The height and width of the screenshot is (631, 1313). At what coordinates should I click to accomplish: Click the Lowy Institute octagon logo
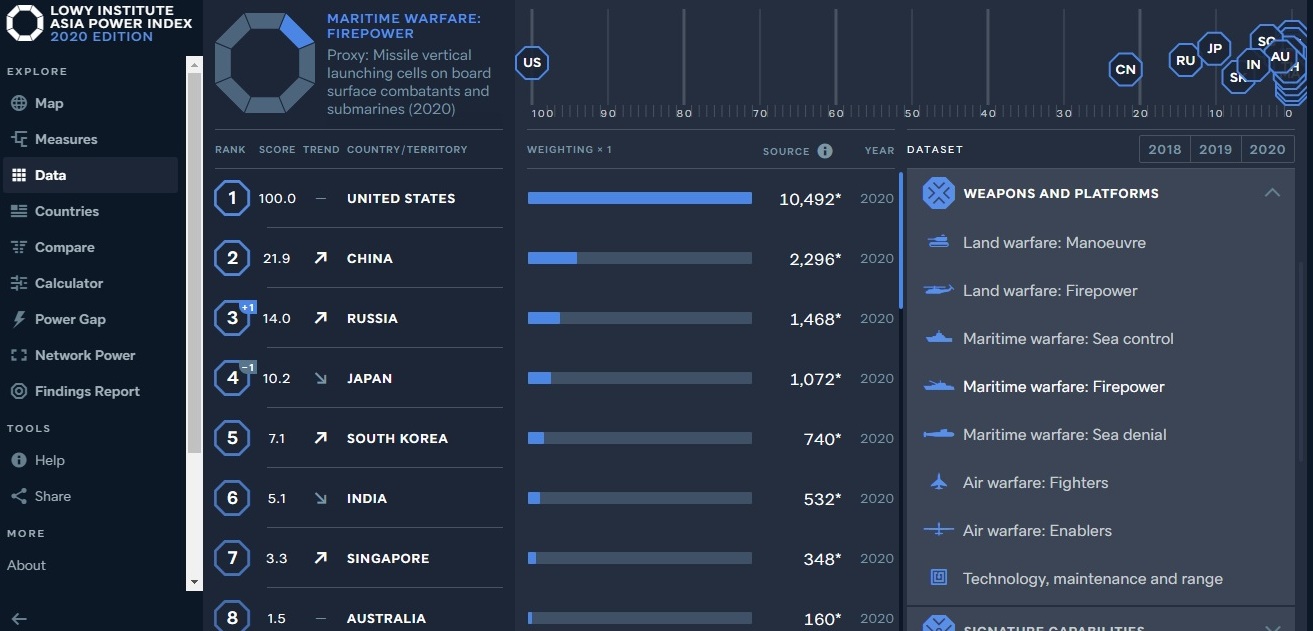(x=24, y=23)
